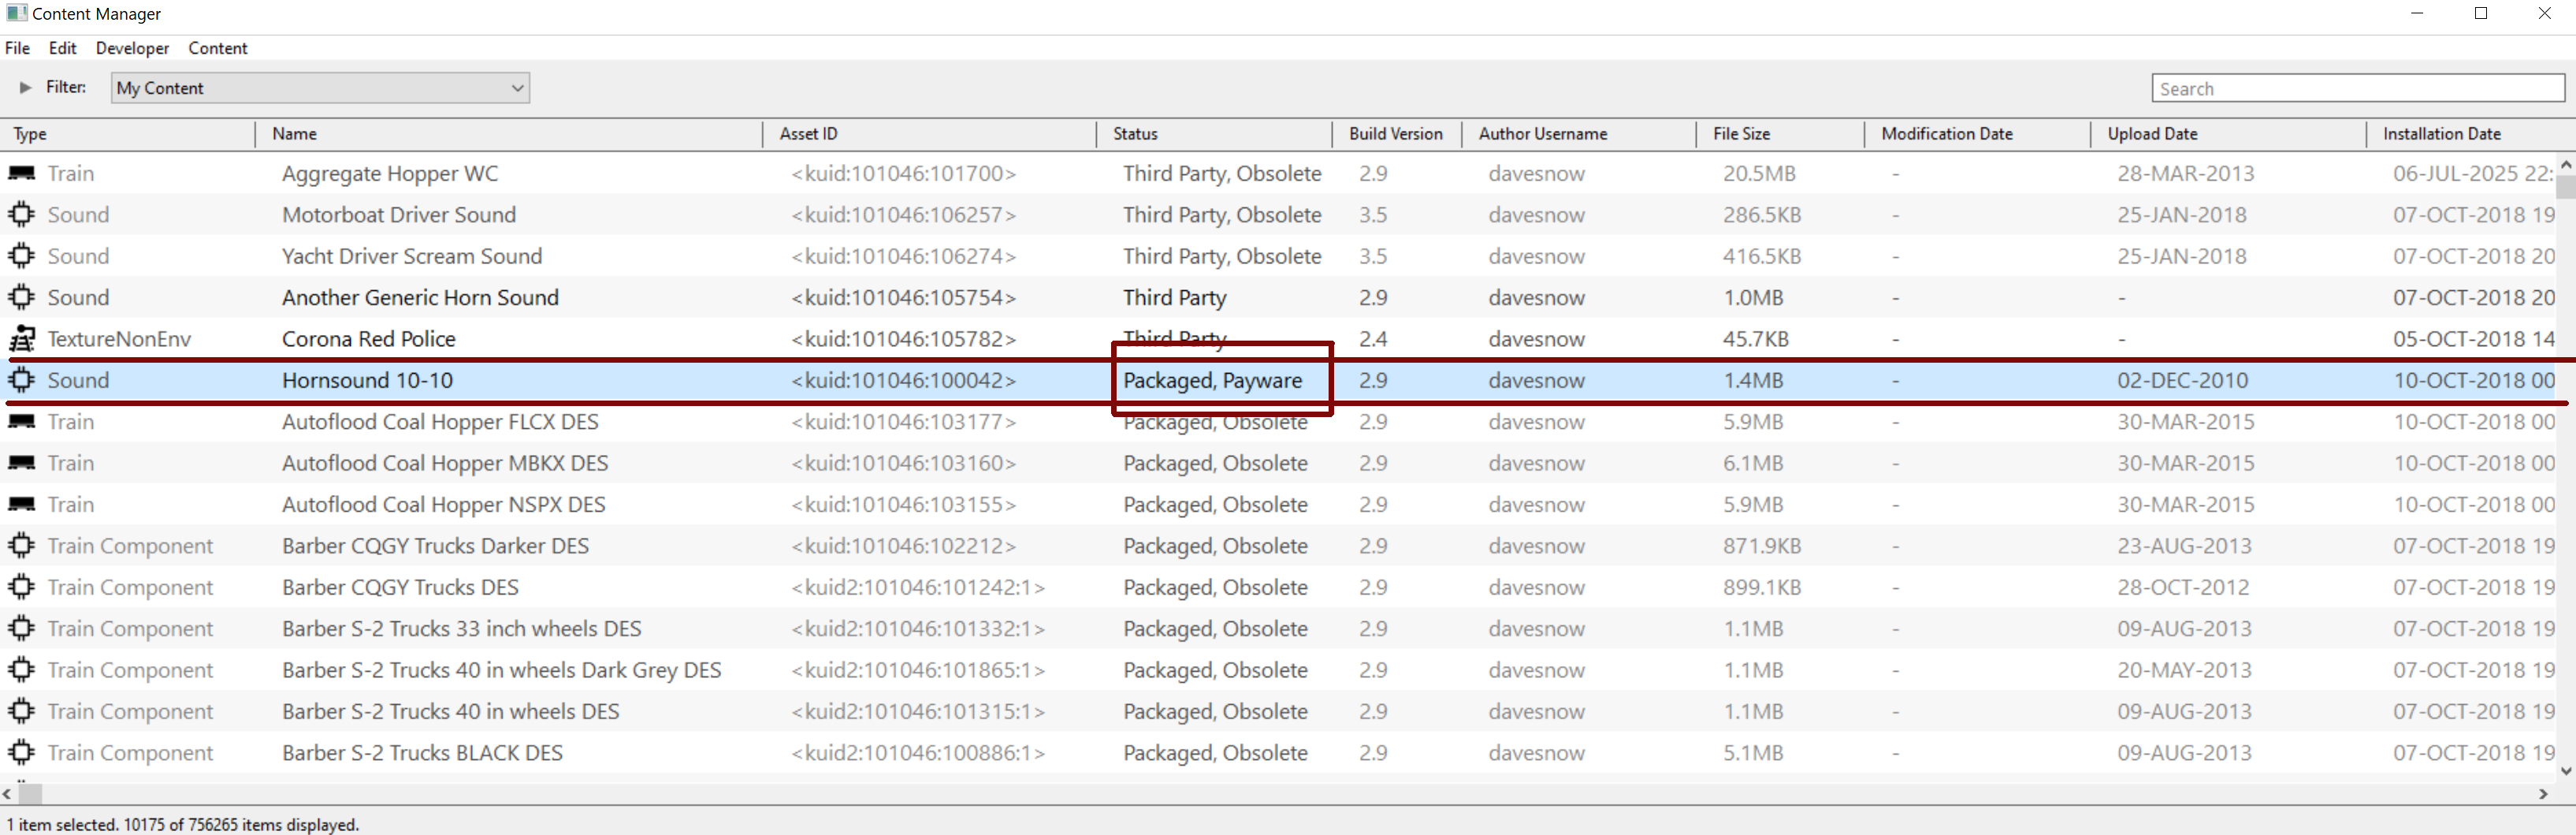Screen dimensions: 2576x835
Task: Select the Aggregate Hopper WC name
Action: point(390,174)
